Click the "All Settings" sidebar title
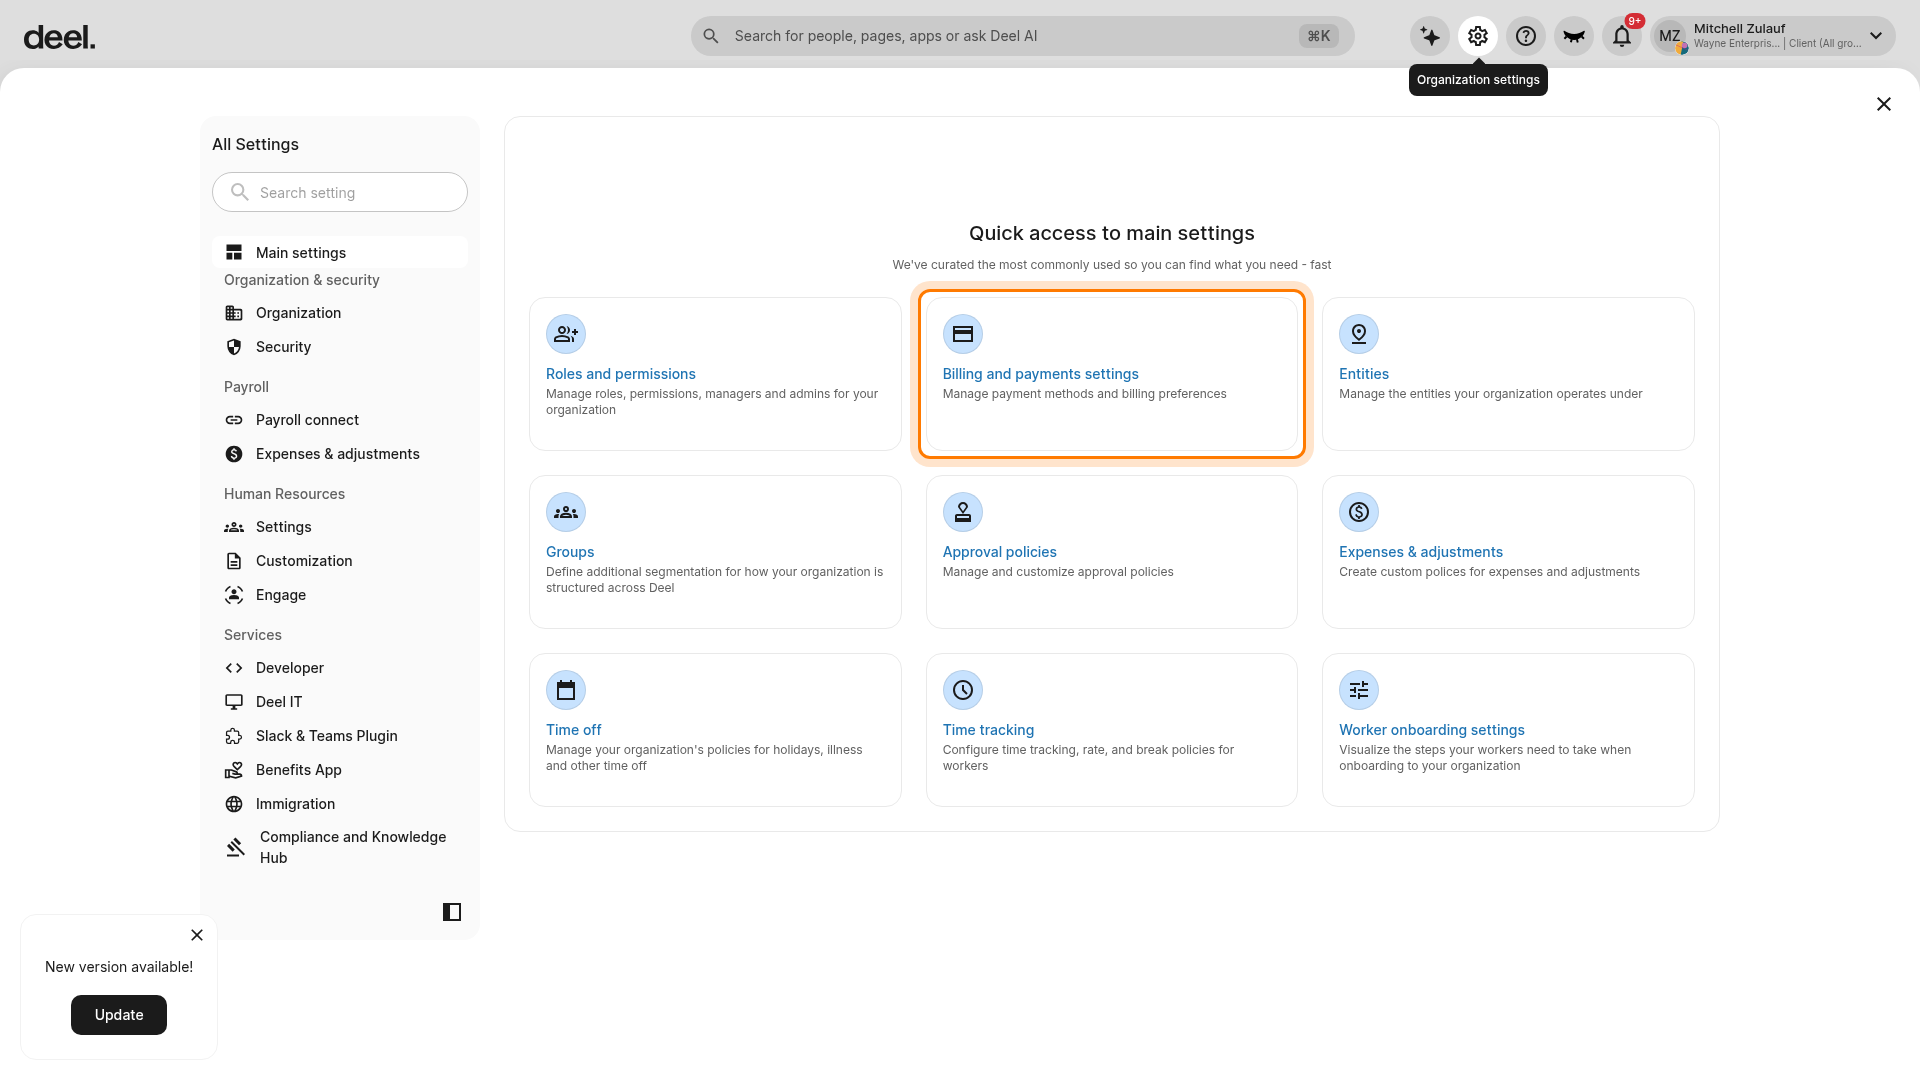 [x=255, y=144]
